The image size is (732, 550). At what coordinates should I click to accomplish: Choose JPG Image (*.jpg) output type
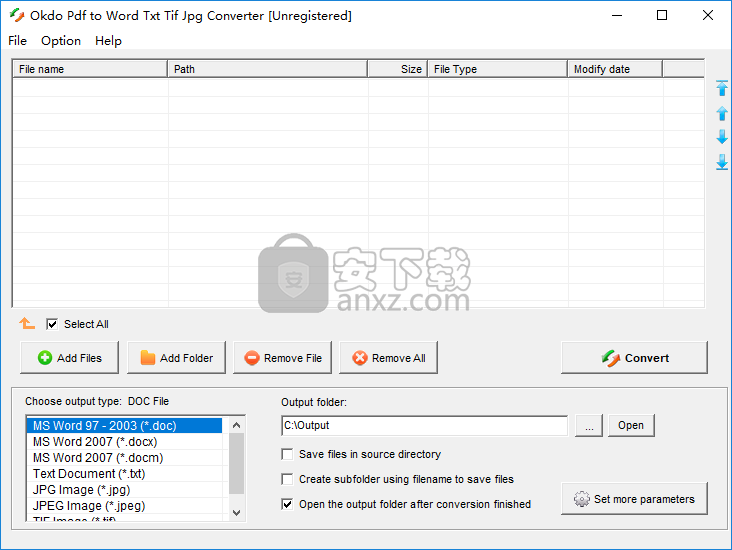(x=81, y=490)
